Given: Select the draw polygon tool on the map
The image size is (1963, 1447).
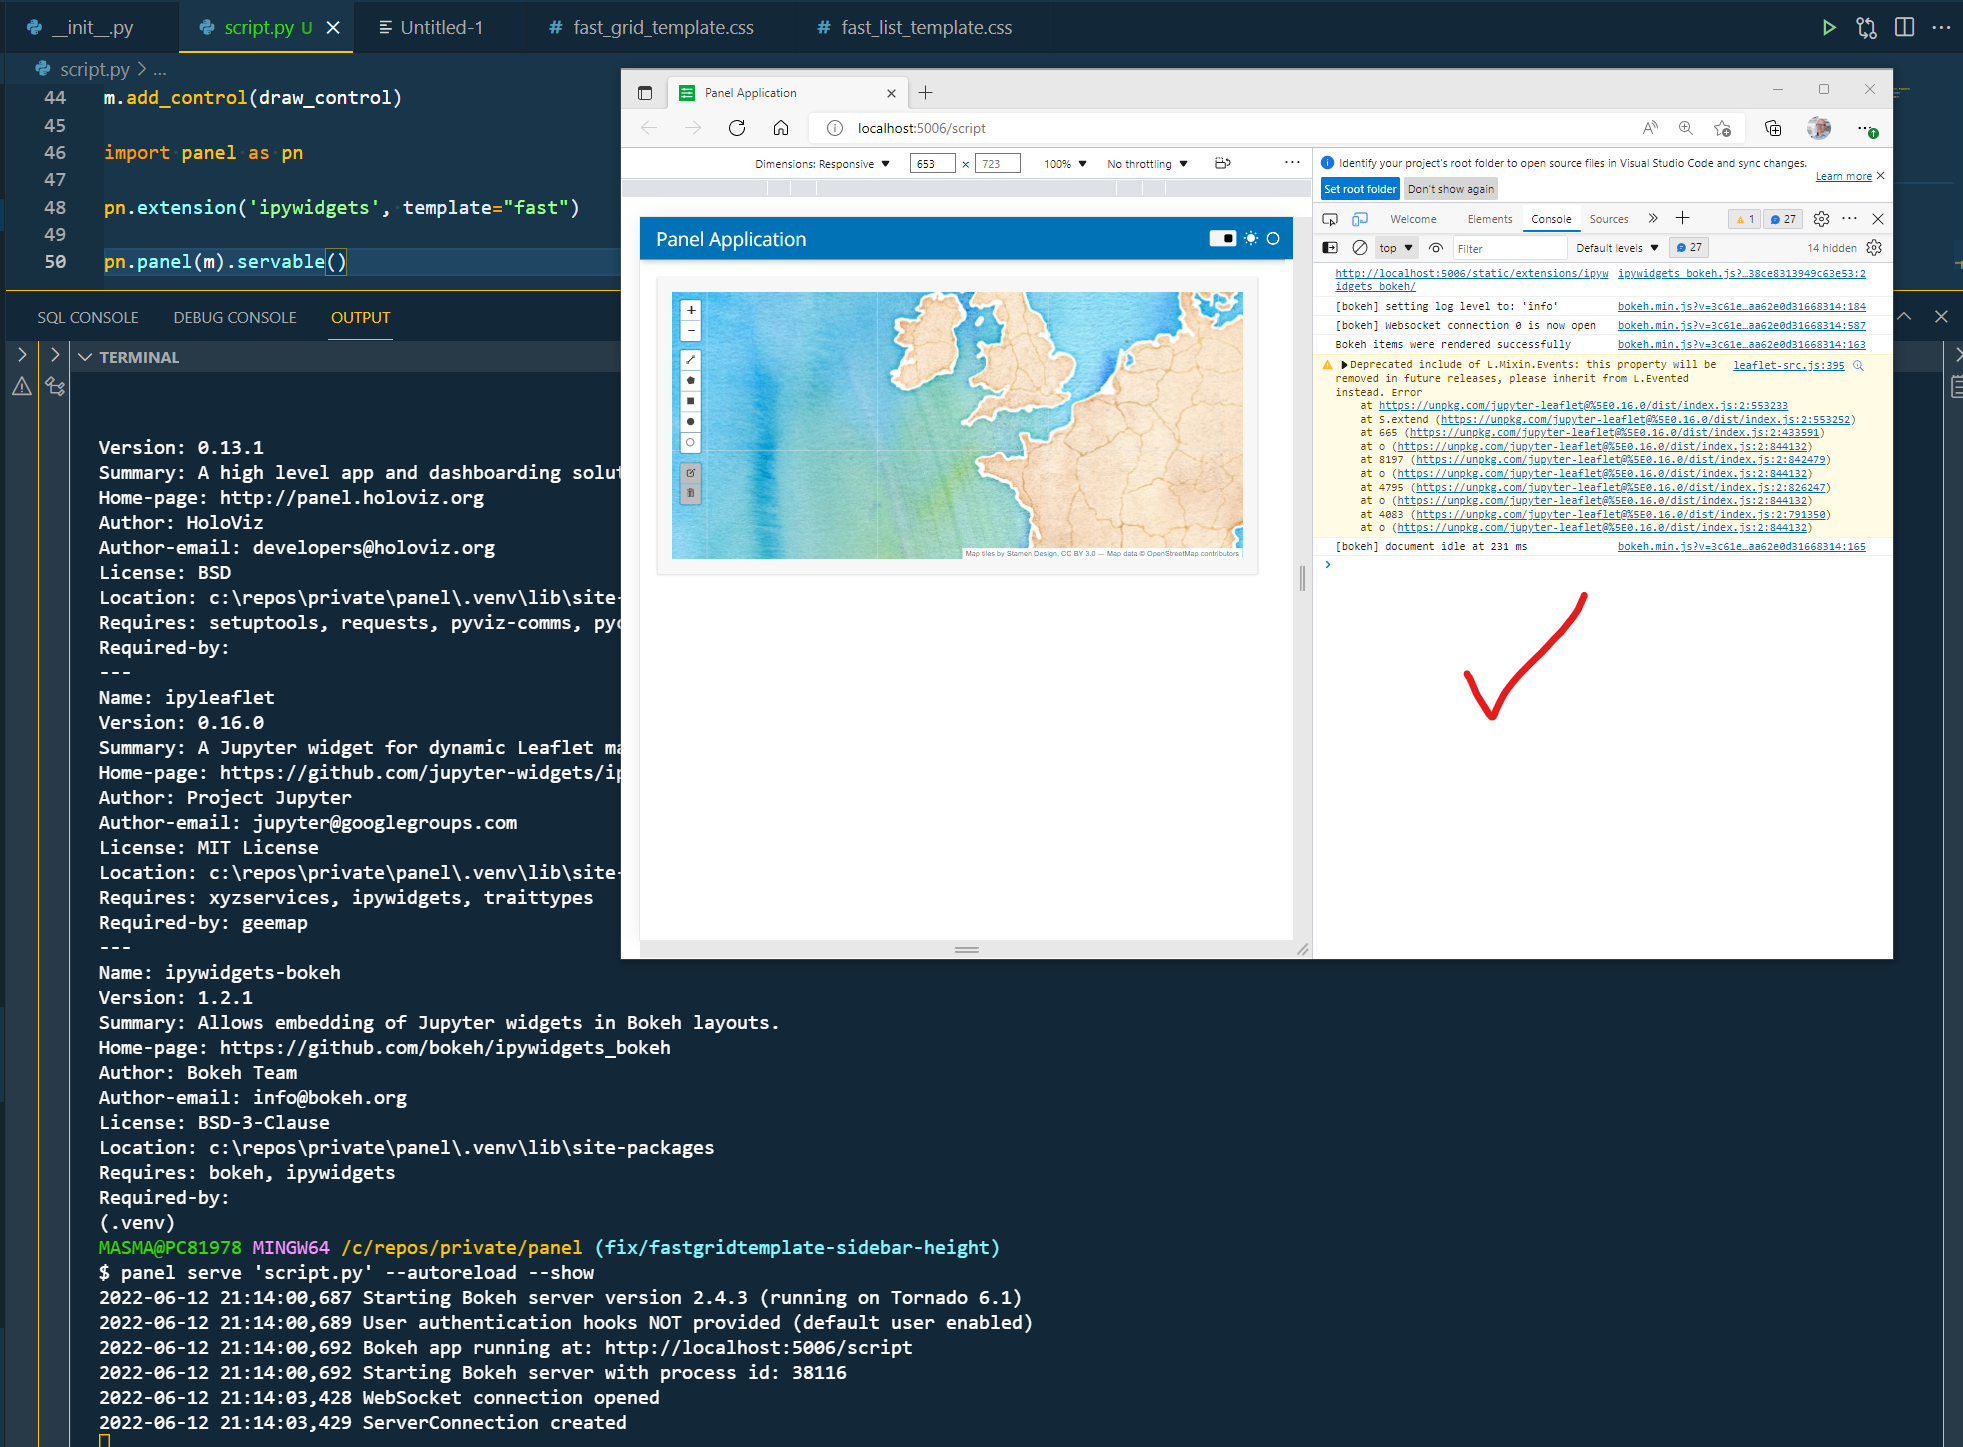Looking at the screenshot, I should click(691, 380).
